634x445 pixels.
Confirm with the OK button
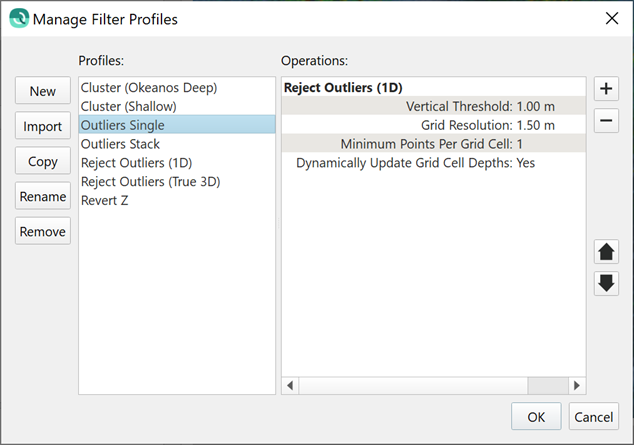coord(536,416)
